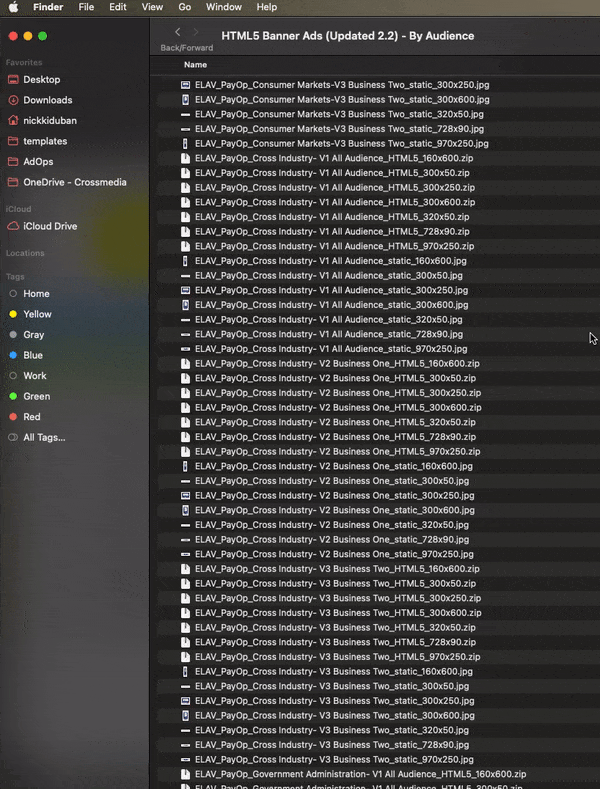Select Cross Industry- V1 All Audience_static_728x90.jpg

[x=329, y=334]
